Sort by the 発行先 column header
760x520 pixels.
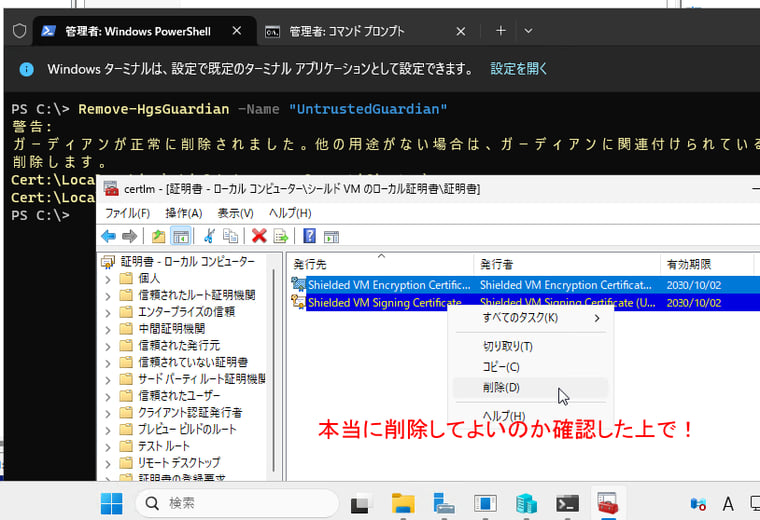tap(381, 264)
